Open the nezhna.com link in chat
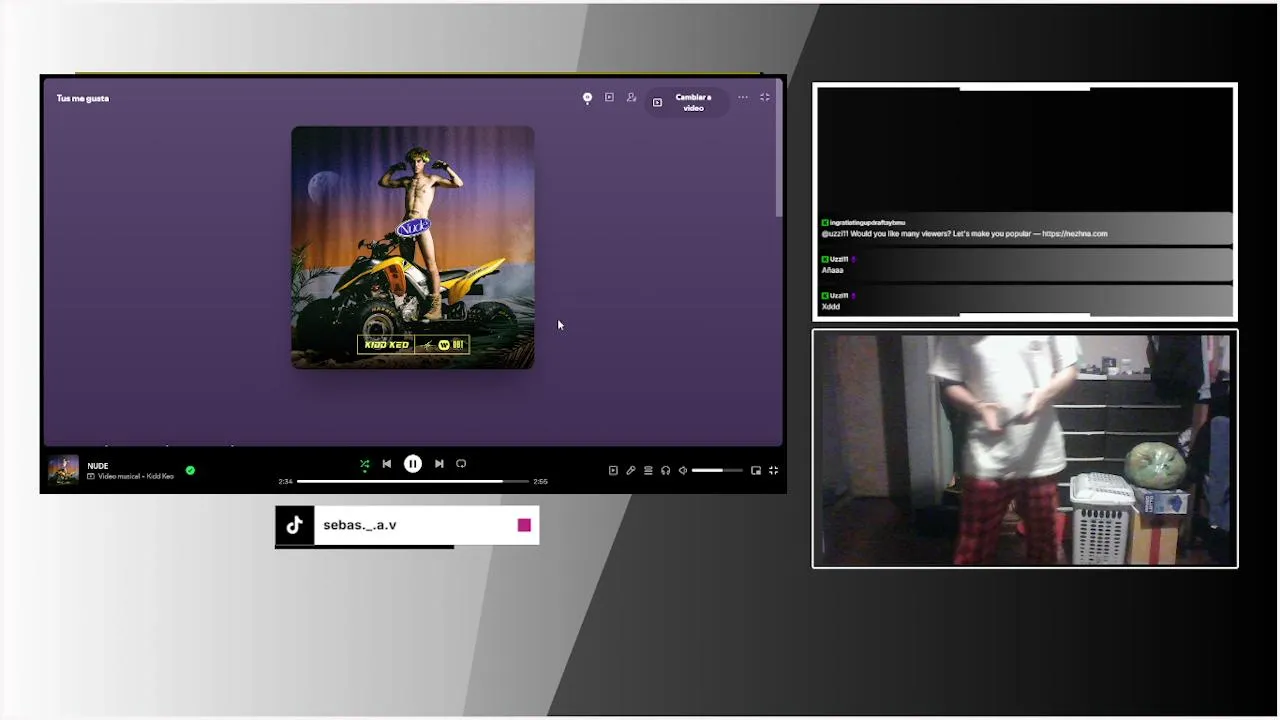This screenshot has height=720, width=1280. click(x=1075, y=234)
